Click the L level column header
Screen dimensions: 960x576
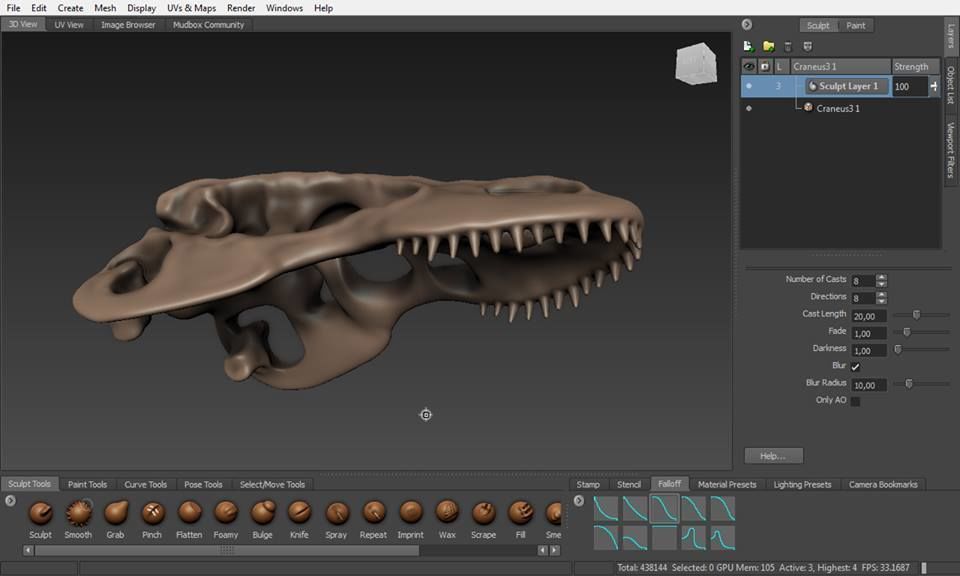[780, 66]
